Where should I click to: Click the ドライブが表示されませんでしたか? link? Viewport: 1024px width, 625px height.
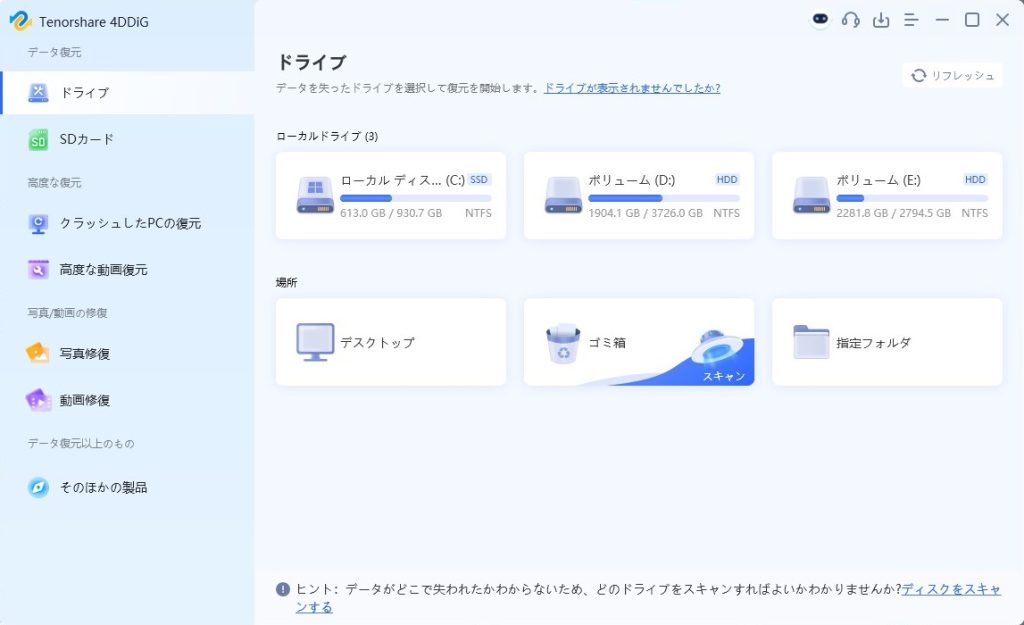(631, 88)
